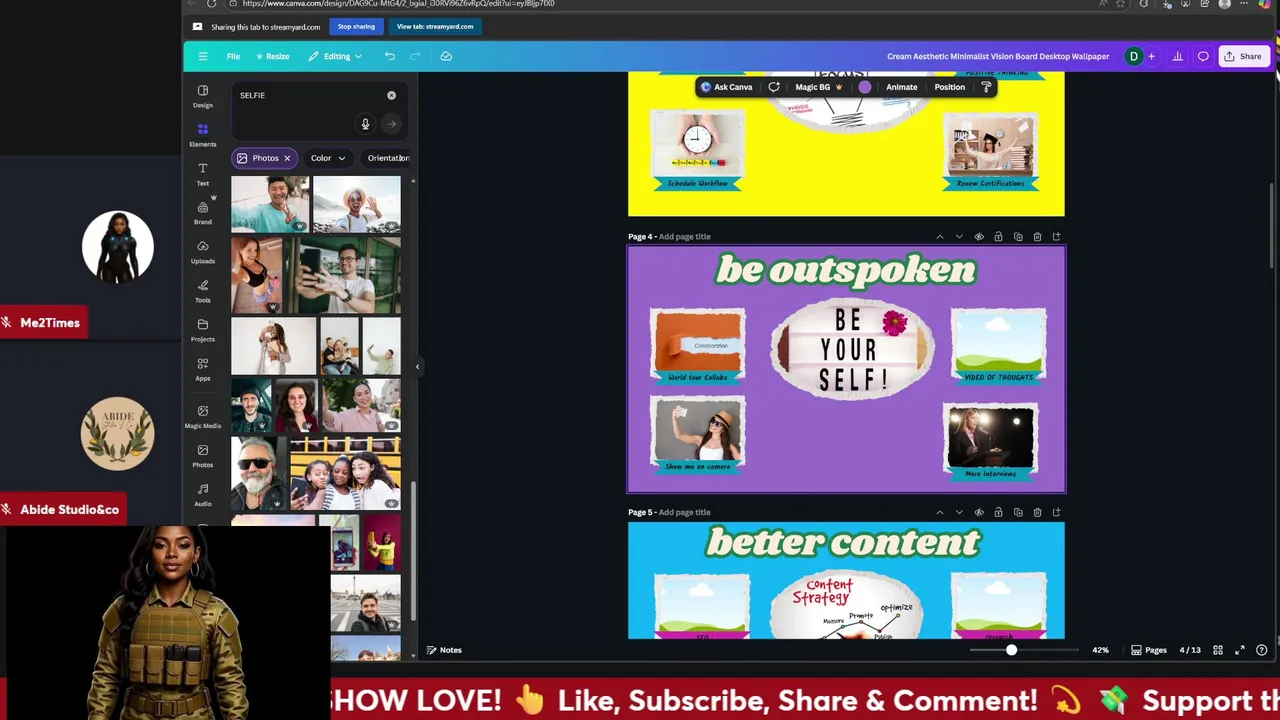Open the Uploads panel
The width and height of the screenshot is (1280, 720).
pyautogui.click(x=203, y=252)
